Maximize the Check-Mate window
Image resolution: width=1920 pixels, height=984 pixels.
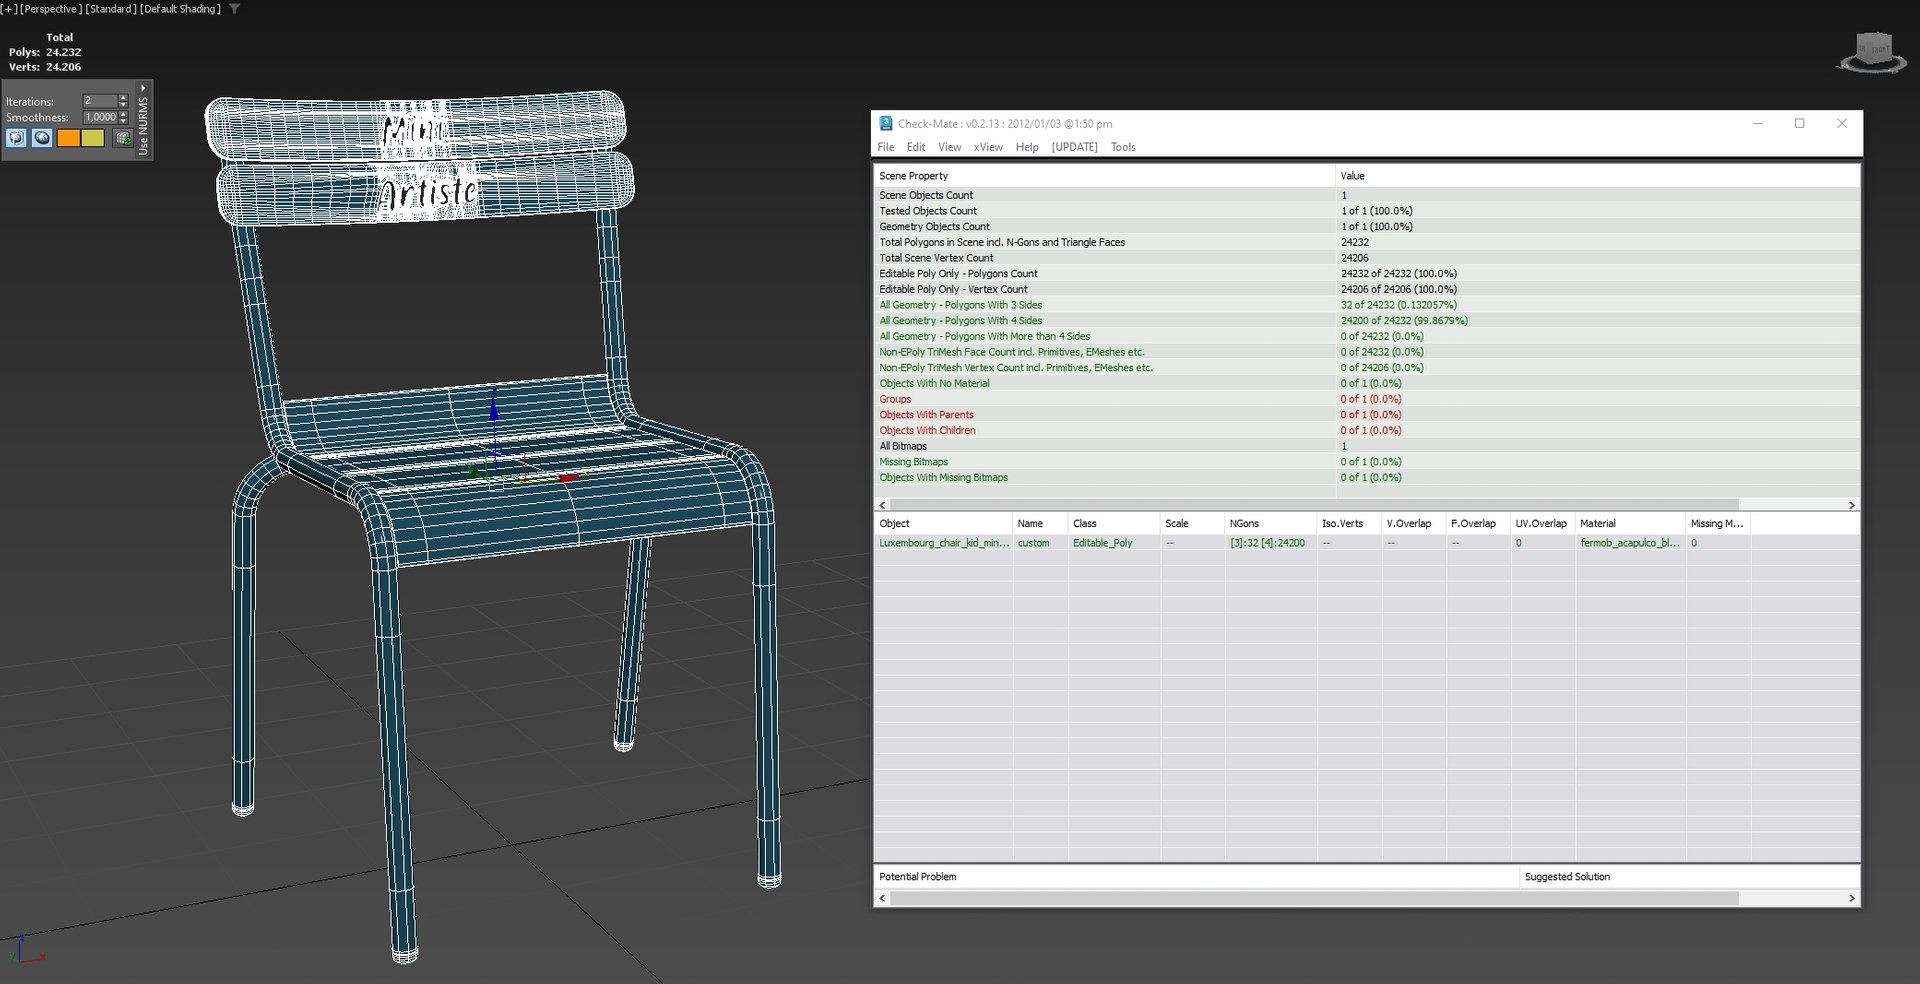click(1799, 124)
